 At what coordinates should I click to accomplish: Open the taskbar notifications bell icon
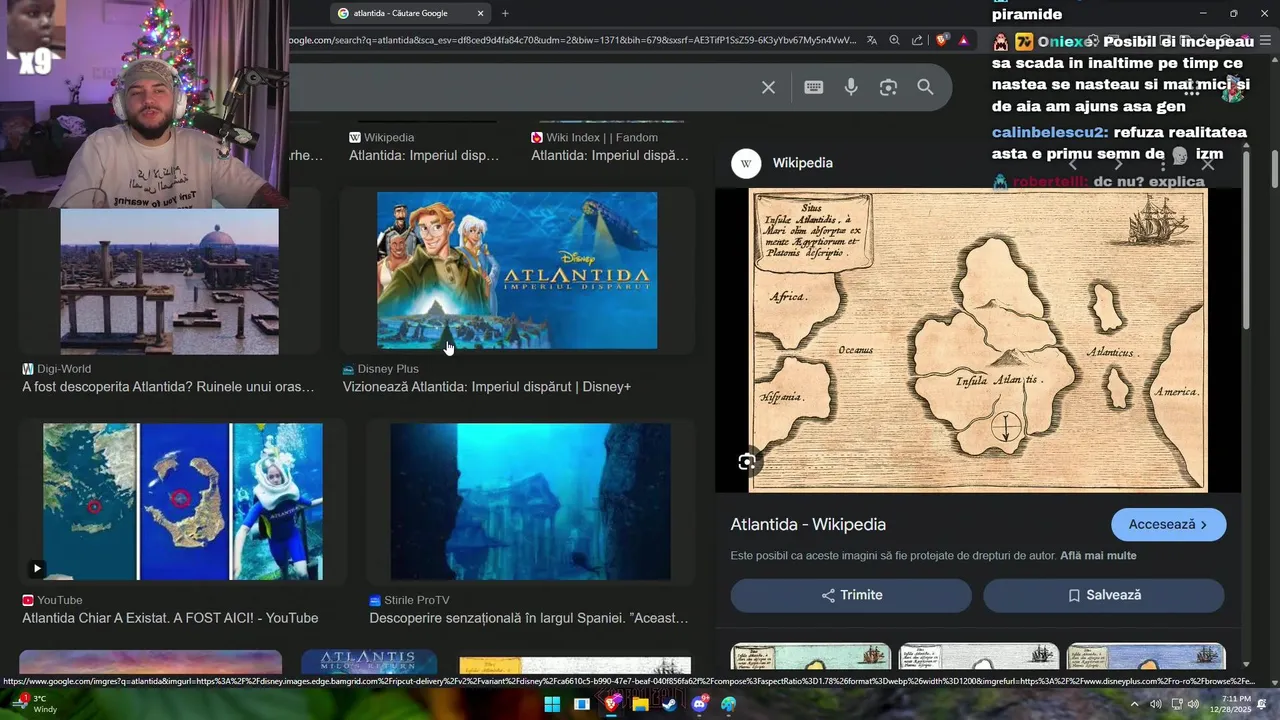coord(1263,704)
